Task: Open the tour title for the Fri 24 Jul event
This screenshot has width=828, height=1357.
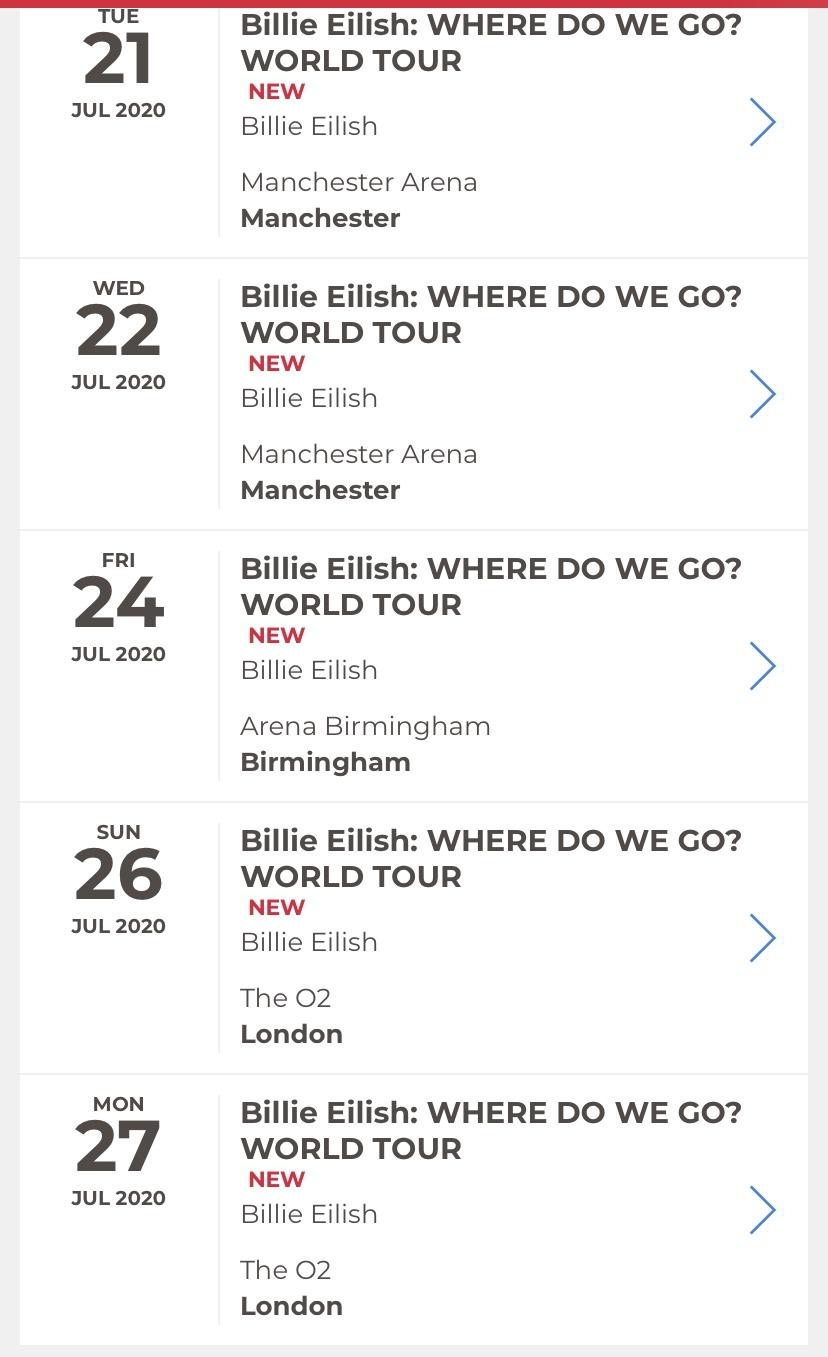Action: (x=491, y=586)
